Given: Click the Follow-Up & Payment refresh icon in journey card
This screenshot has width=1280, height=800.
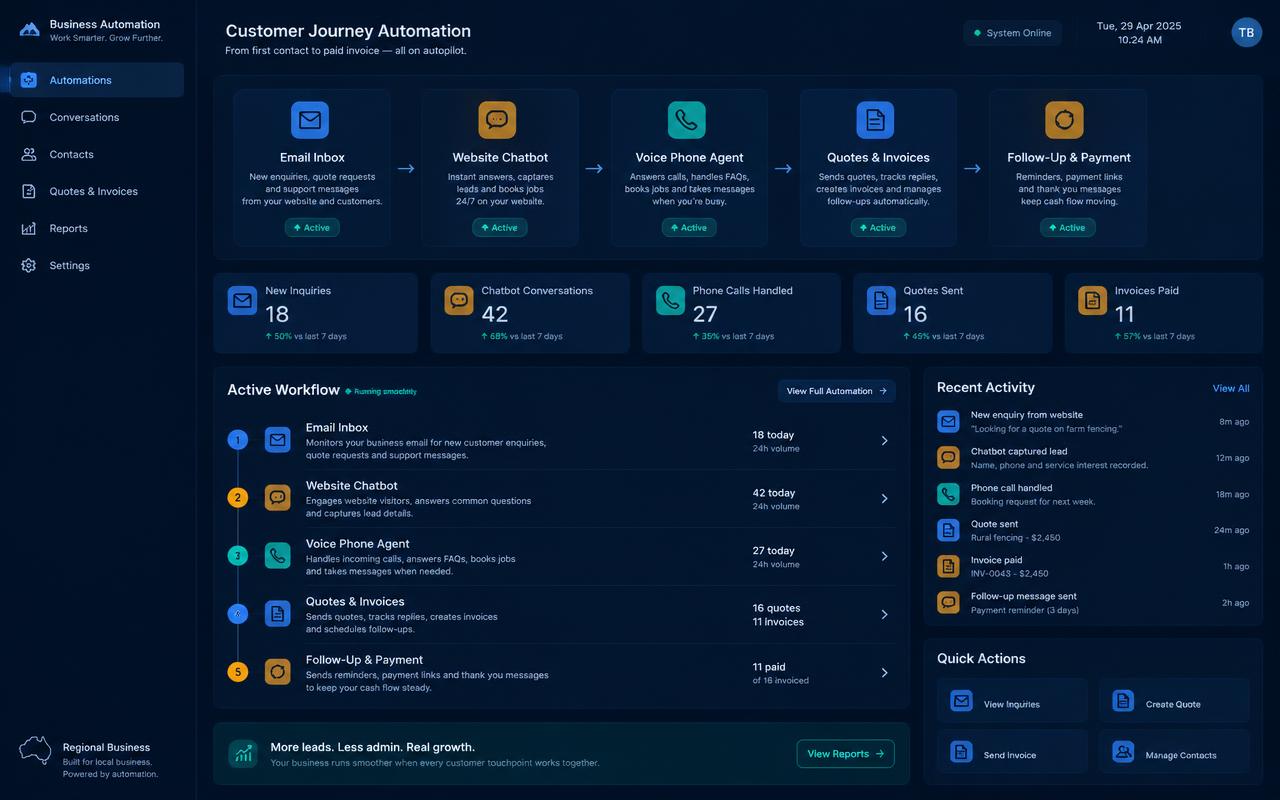Looking at the screenshot, I should [1064, 120].
